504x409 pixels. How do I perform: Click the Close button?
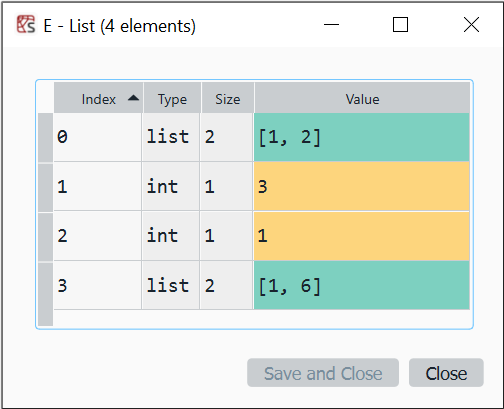pyautogui.click(x=446, y=373)
